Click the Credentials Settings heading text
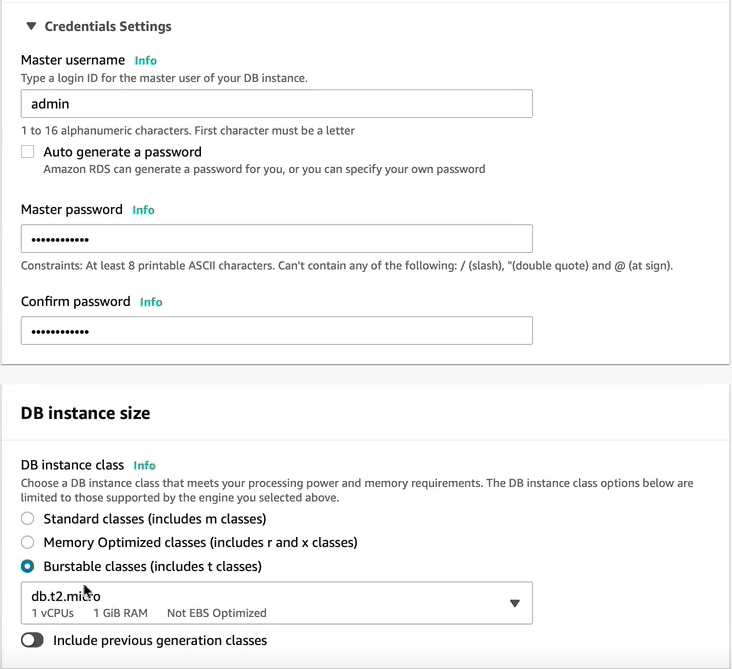Image resolution: width=732 pixels, height=669 pixels. click(108, 27)
